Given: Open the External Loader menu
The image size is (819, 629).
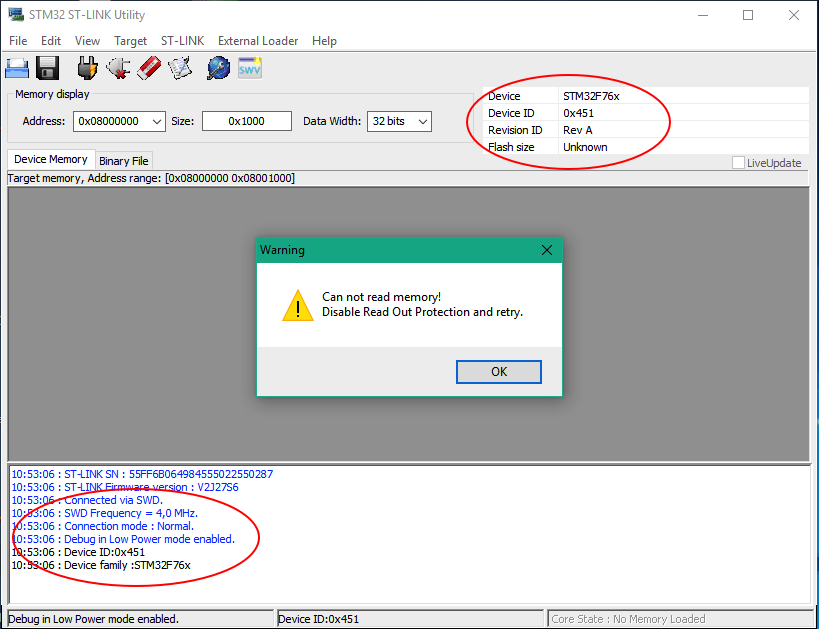Looking at the screenshot, I should pos(258,41).
